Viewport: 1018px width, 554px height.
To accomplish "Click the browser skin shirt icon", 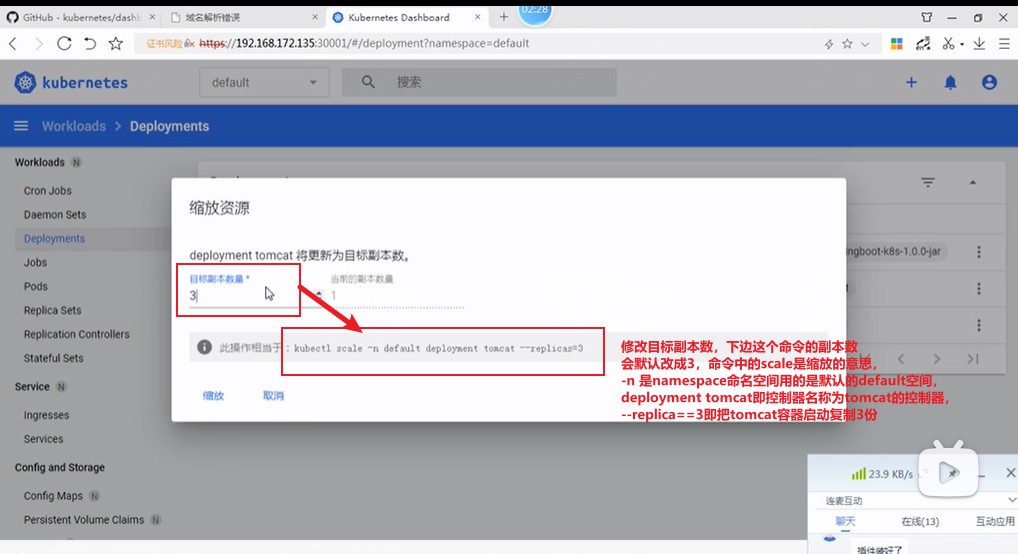I will pyautogui.click(x=926, y=18).
